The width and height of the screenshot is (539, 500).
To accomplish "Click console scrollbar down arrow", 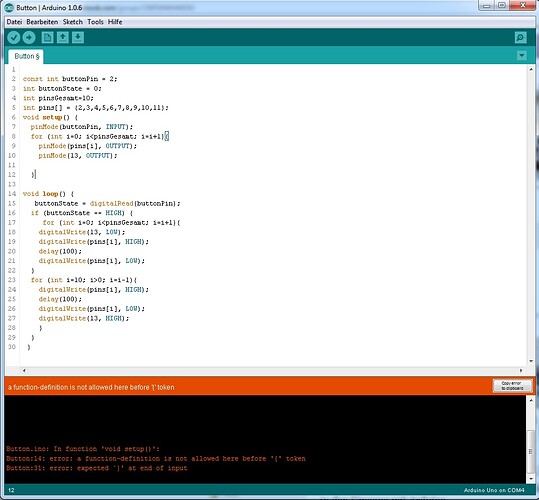I will tap(531, 478).
